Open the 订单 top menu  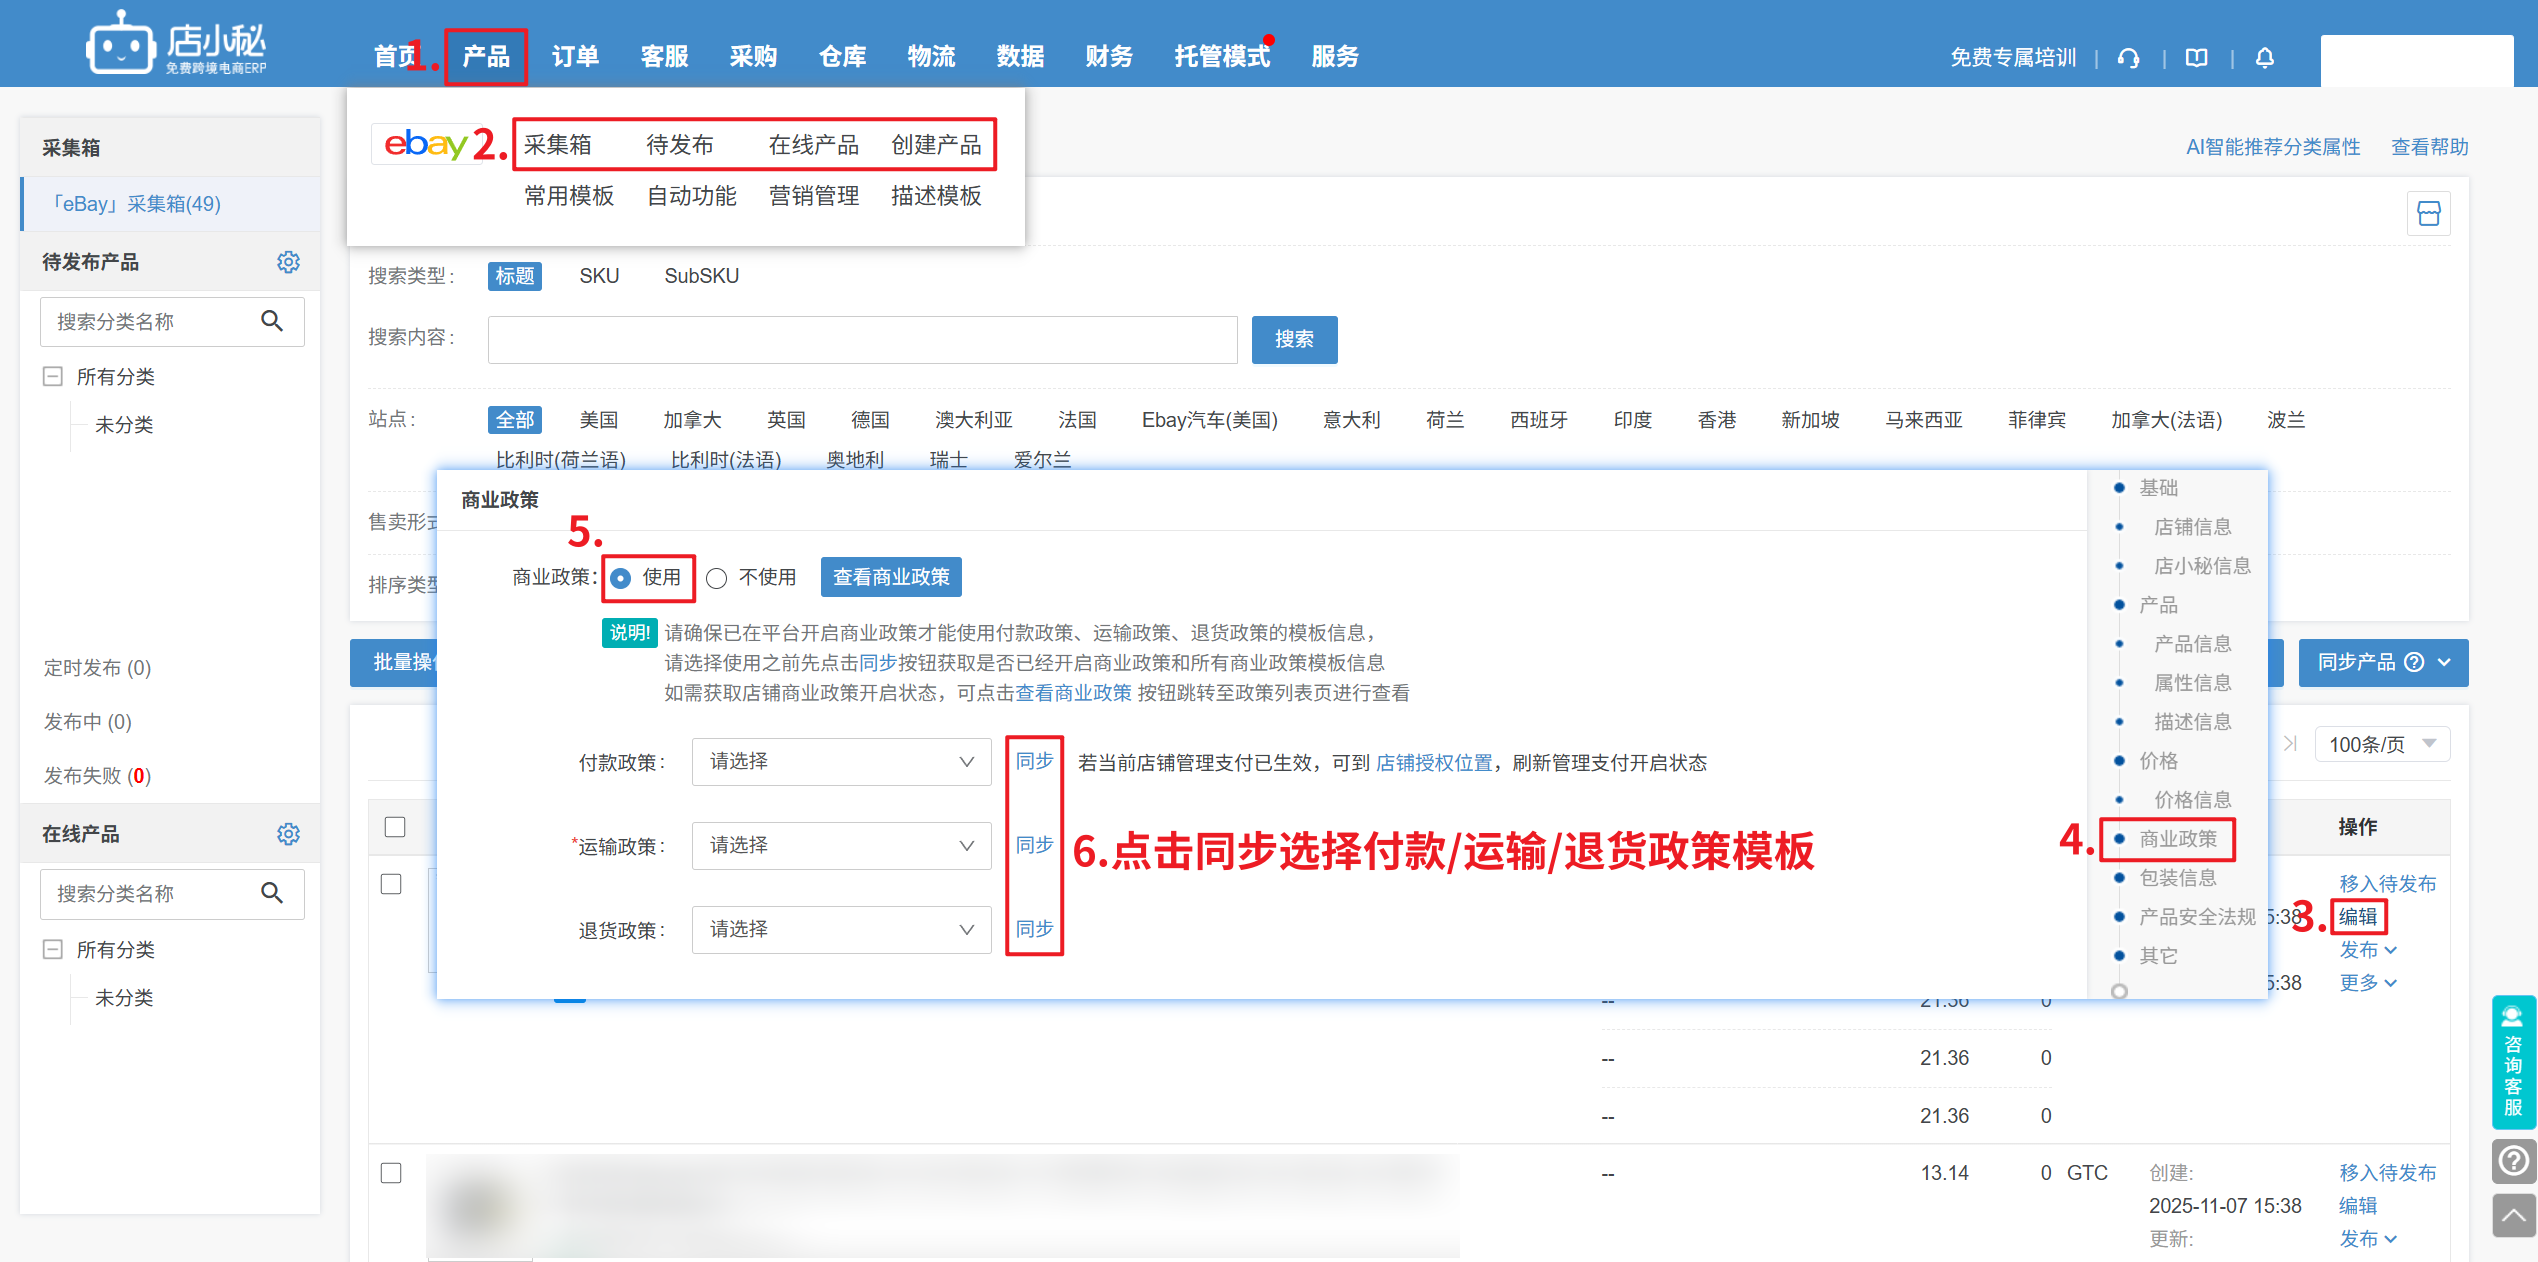tap(575, 57)
